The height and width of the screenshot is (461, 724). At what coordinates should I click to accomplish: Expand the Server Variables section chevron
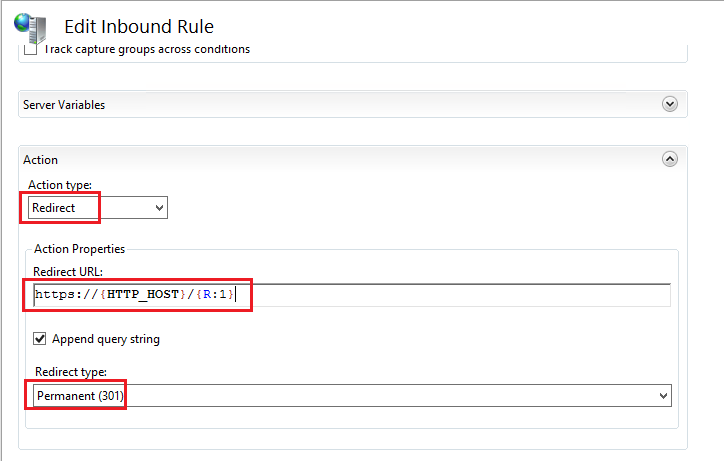(670, 104)
